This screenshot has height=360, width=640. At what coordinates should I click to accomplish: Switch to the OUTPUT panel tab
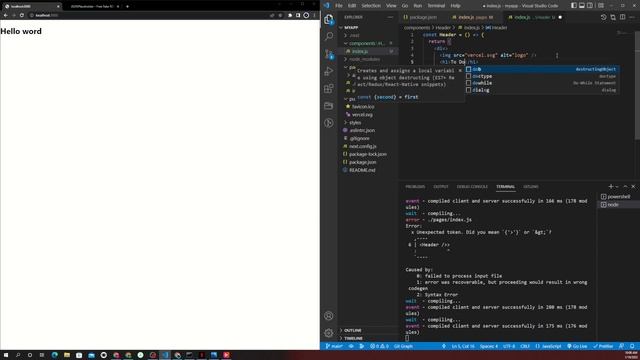click(x=440, y=187)
